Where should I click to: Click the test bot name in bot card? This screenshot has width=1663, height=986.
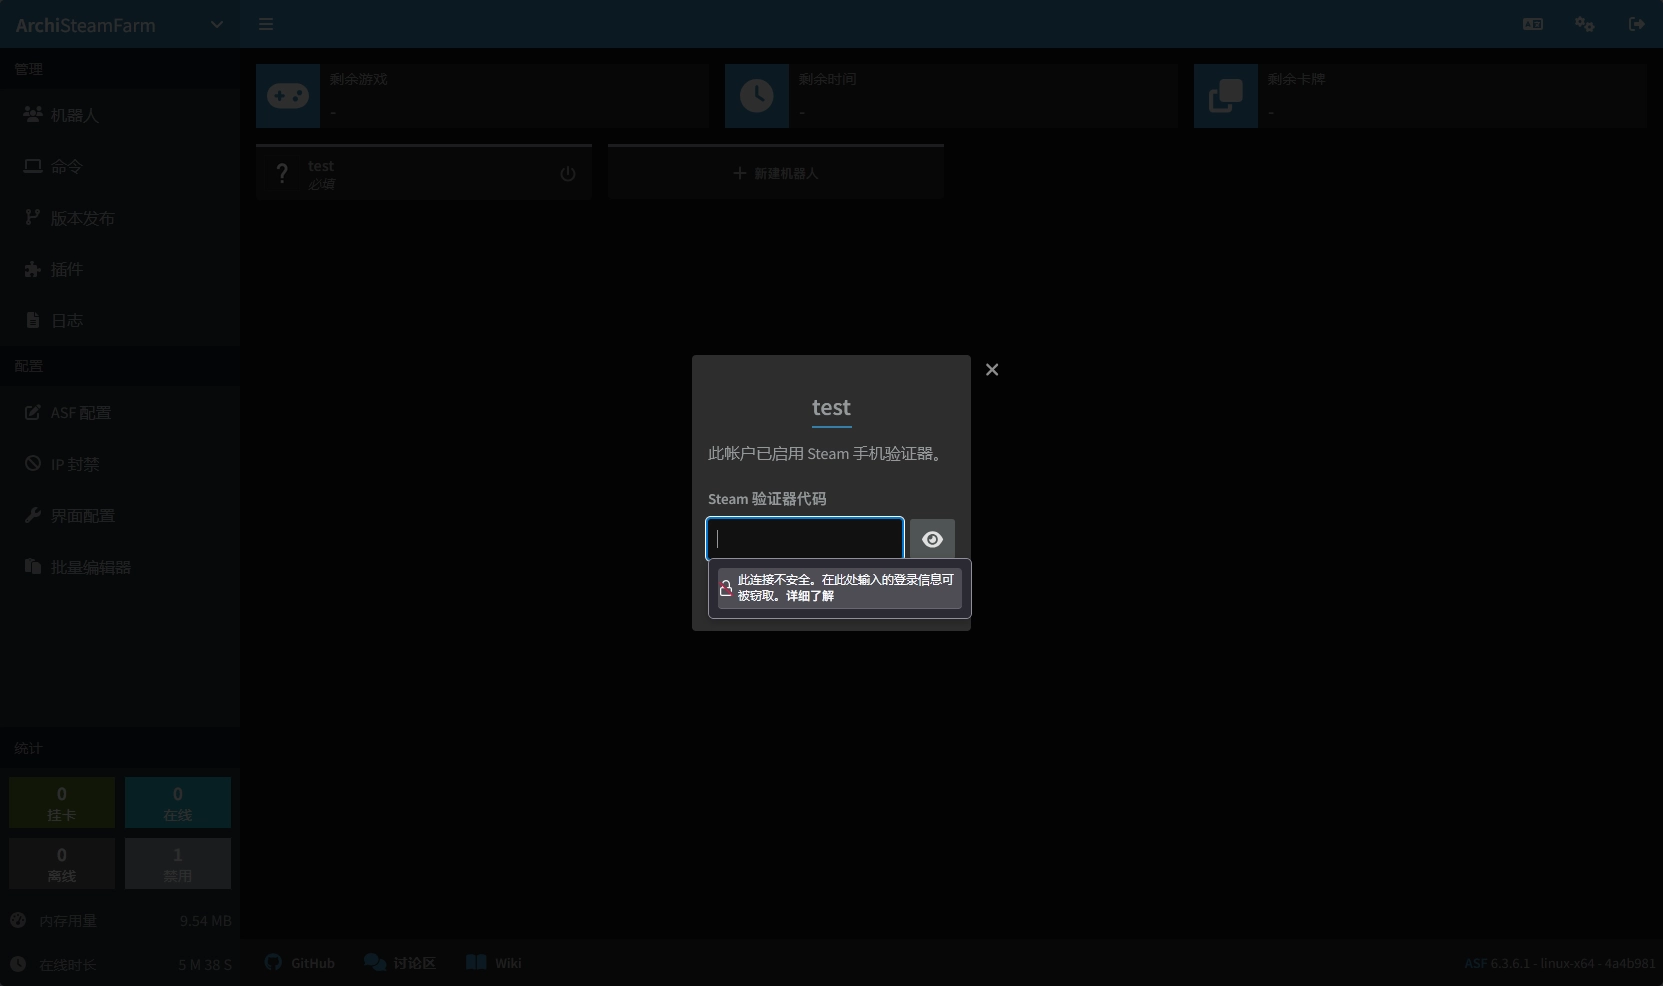(321, 166)
